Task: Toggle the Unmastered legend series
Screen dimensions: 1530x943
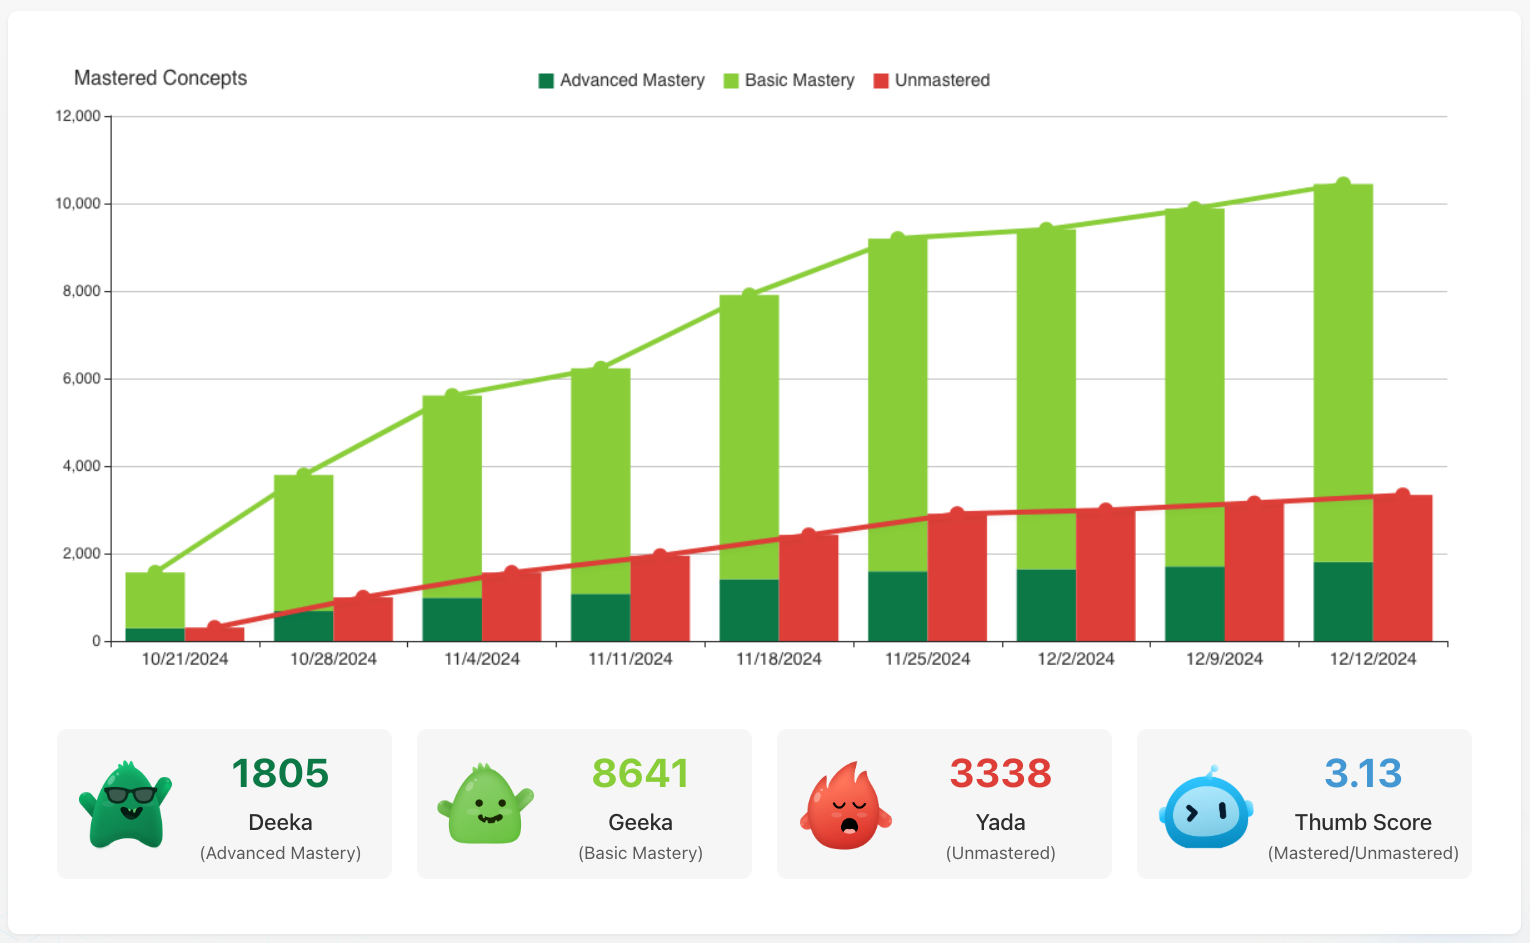Action: click(x=942, y=80)
